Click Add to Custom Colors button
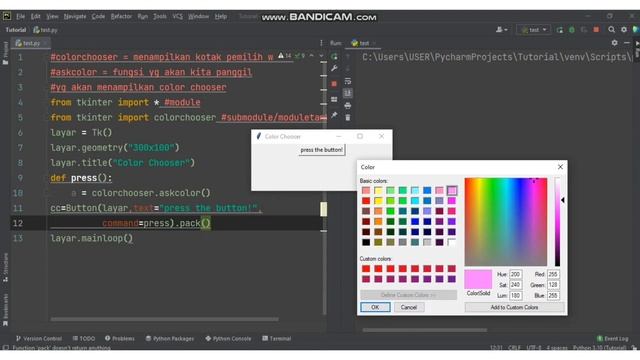 (514, 307)
